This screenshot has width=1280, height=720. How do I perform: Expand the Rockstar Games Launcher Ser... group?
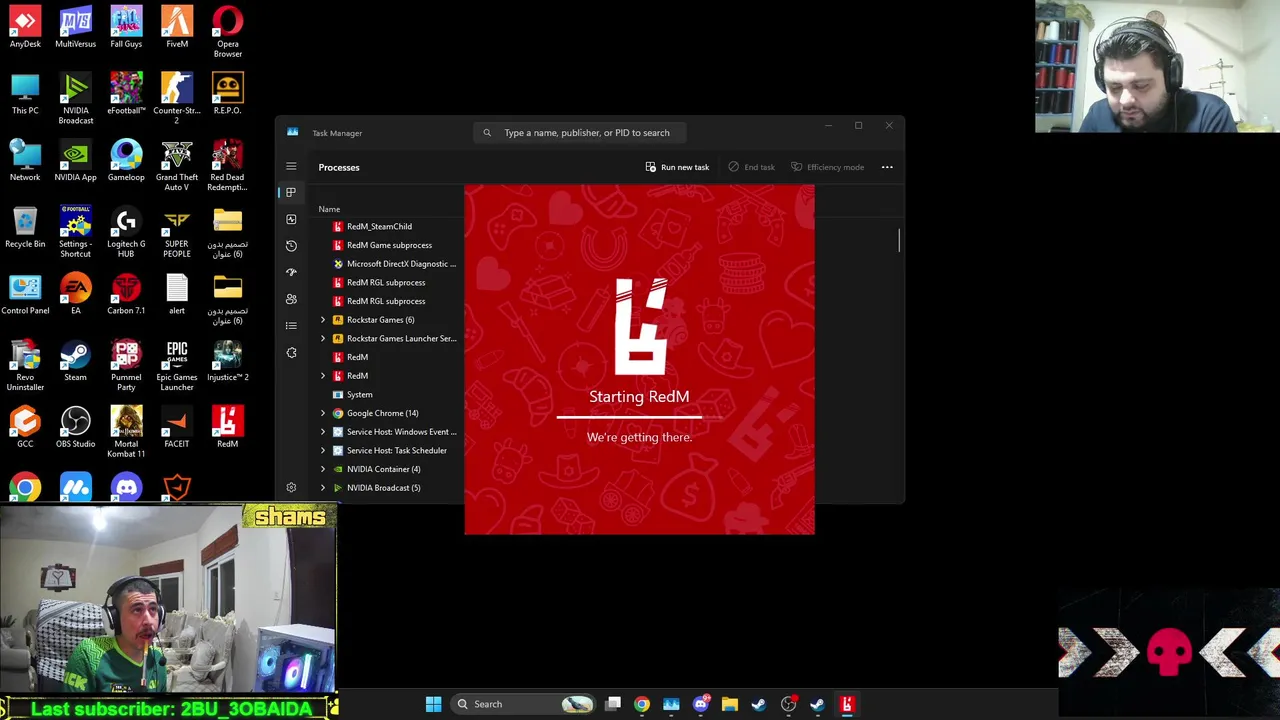(323, 338)
